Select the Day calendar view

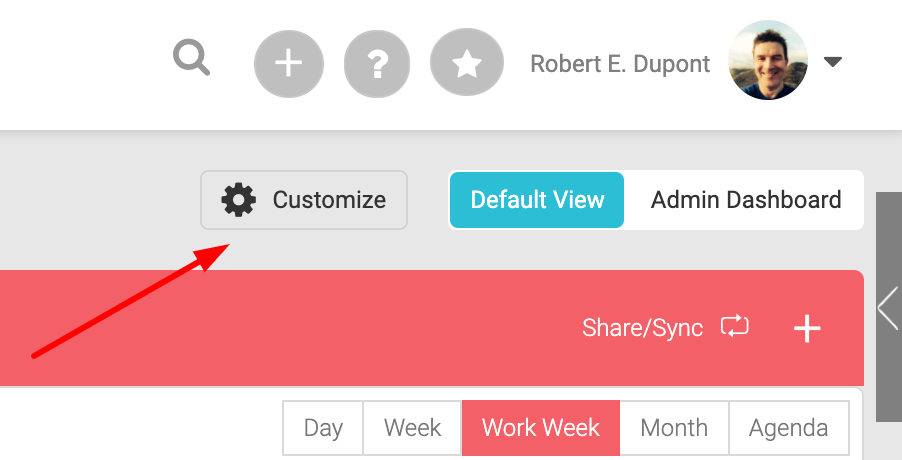click(x=323, y=428)
